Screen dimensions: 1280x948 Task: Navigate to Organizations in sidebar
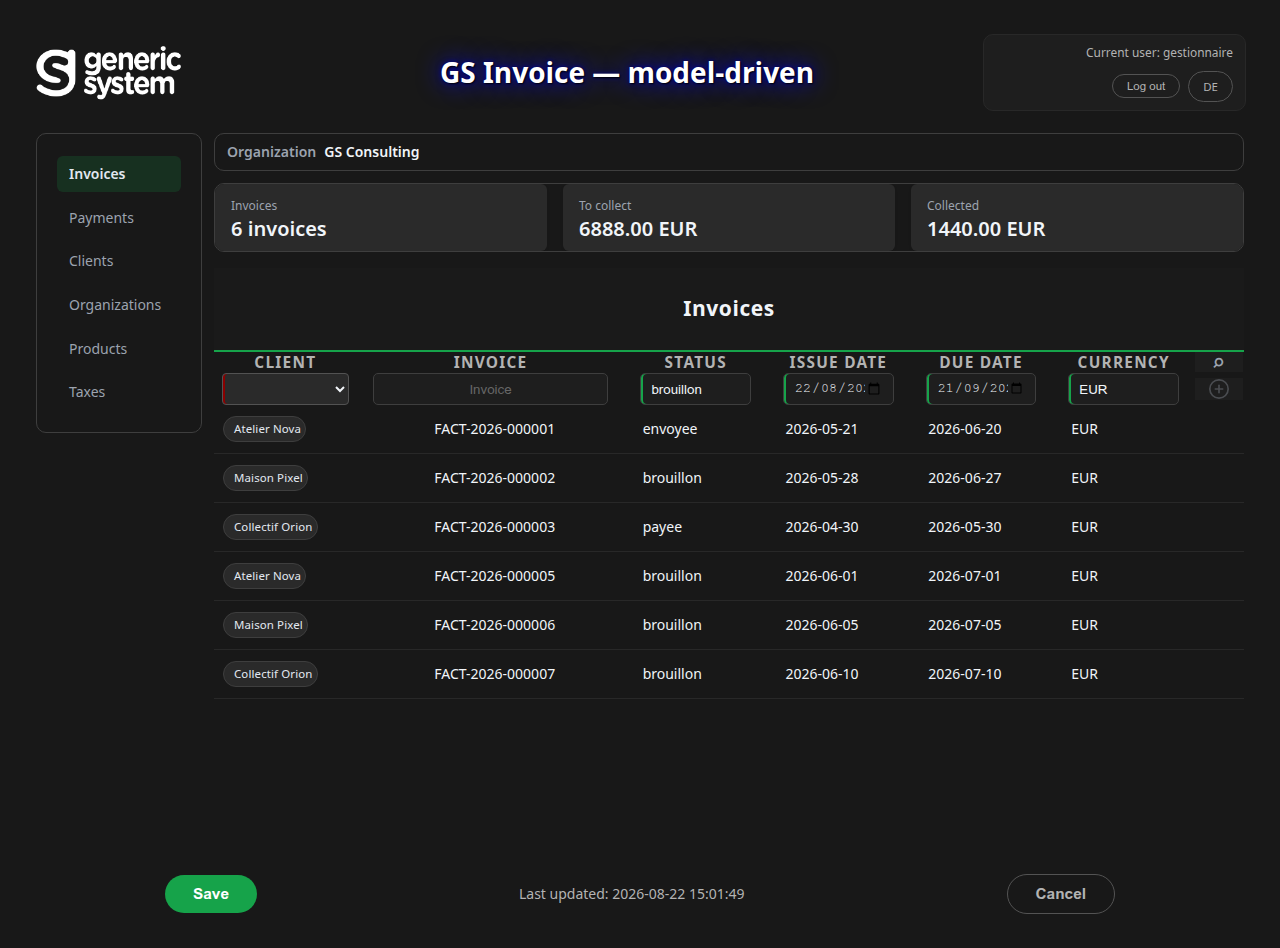(119, 305)
